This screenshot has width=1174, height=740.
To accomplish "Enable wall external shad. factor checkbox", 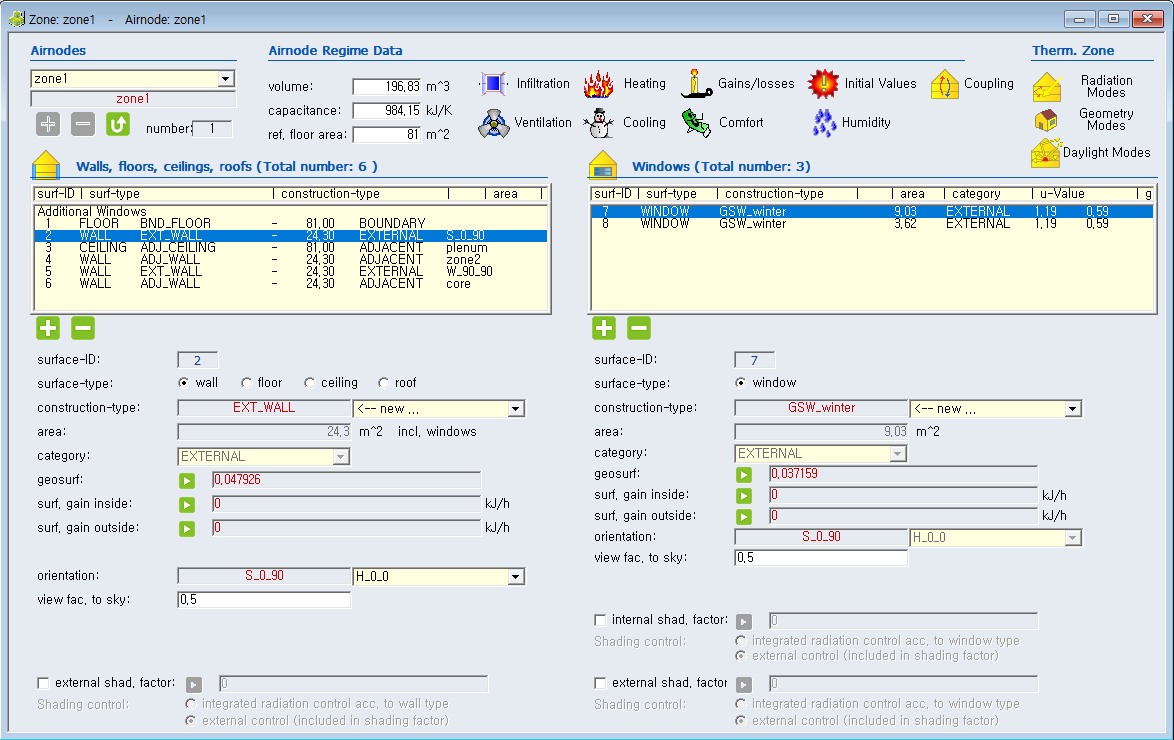I will tap(44, 683).
